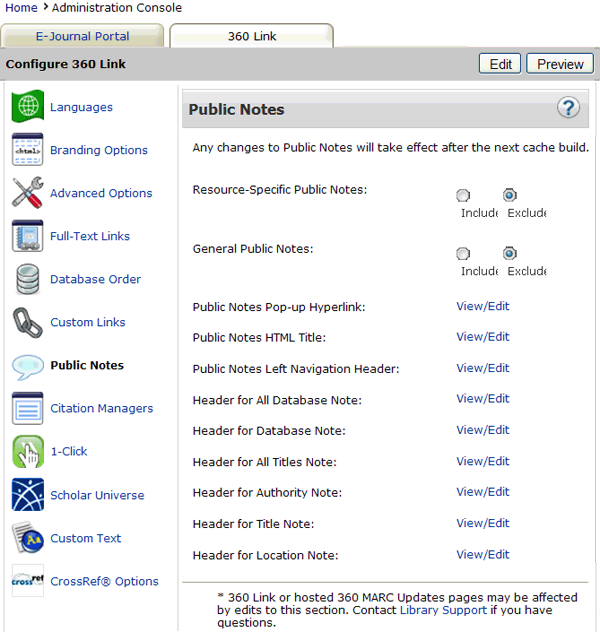The image size is (600, 632).
Task: Open the Advanced Options link
Action: point(101,193)
